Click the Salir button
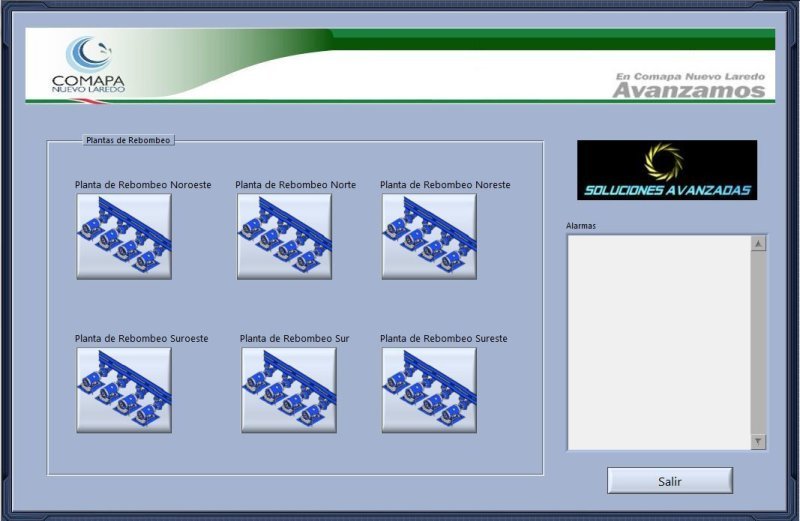The height and width of the screenshot is (521, 800). (x=670, y=481)
